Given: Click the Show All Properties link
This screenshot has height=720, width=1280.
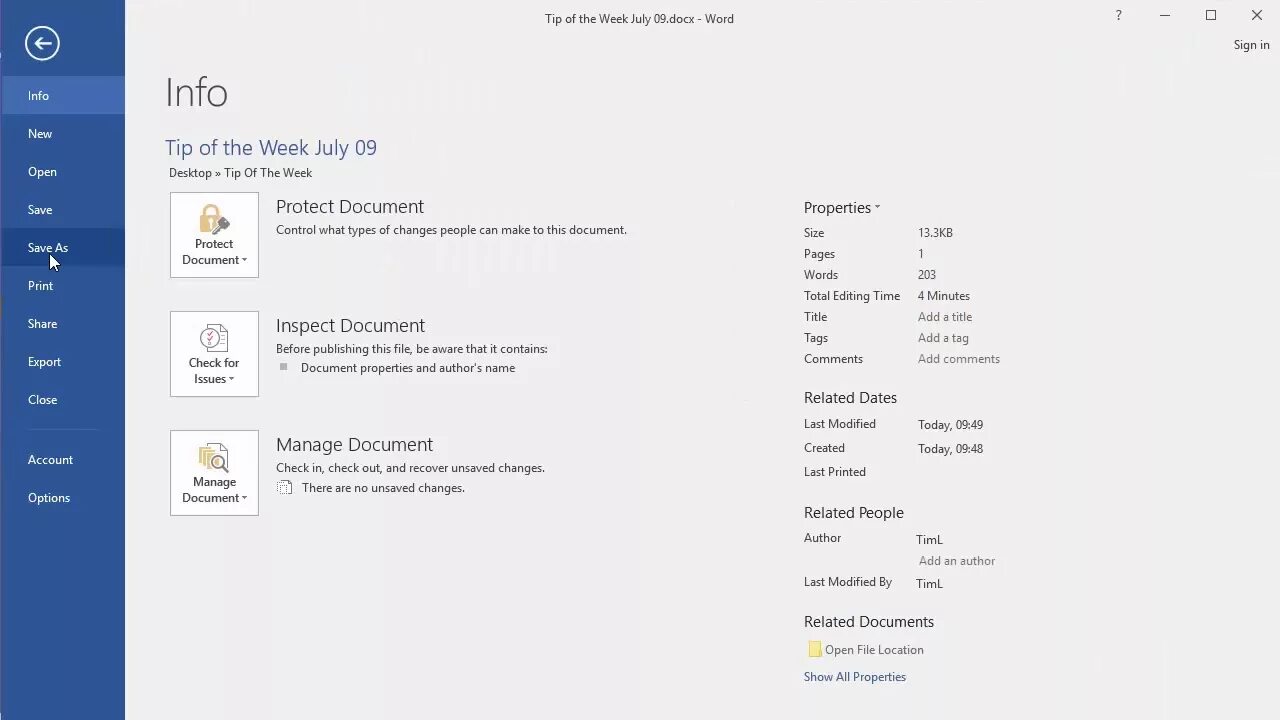Looking at the screenshot, I should [x=855, y=677].
